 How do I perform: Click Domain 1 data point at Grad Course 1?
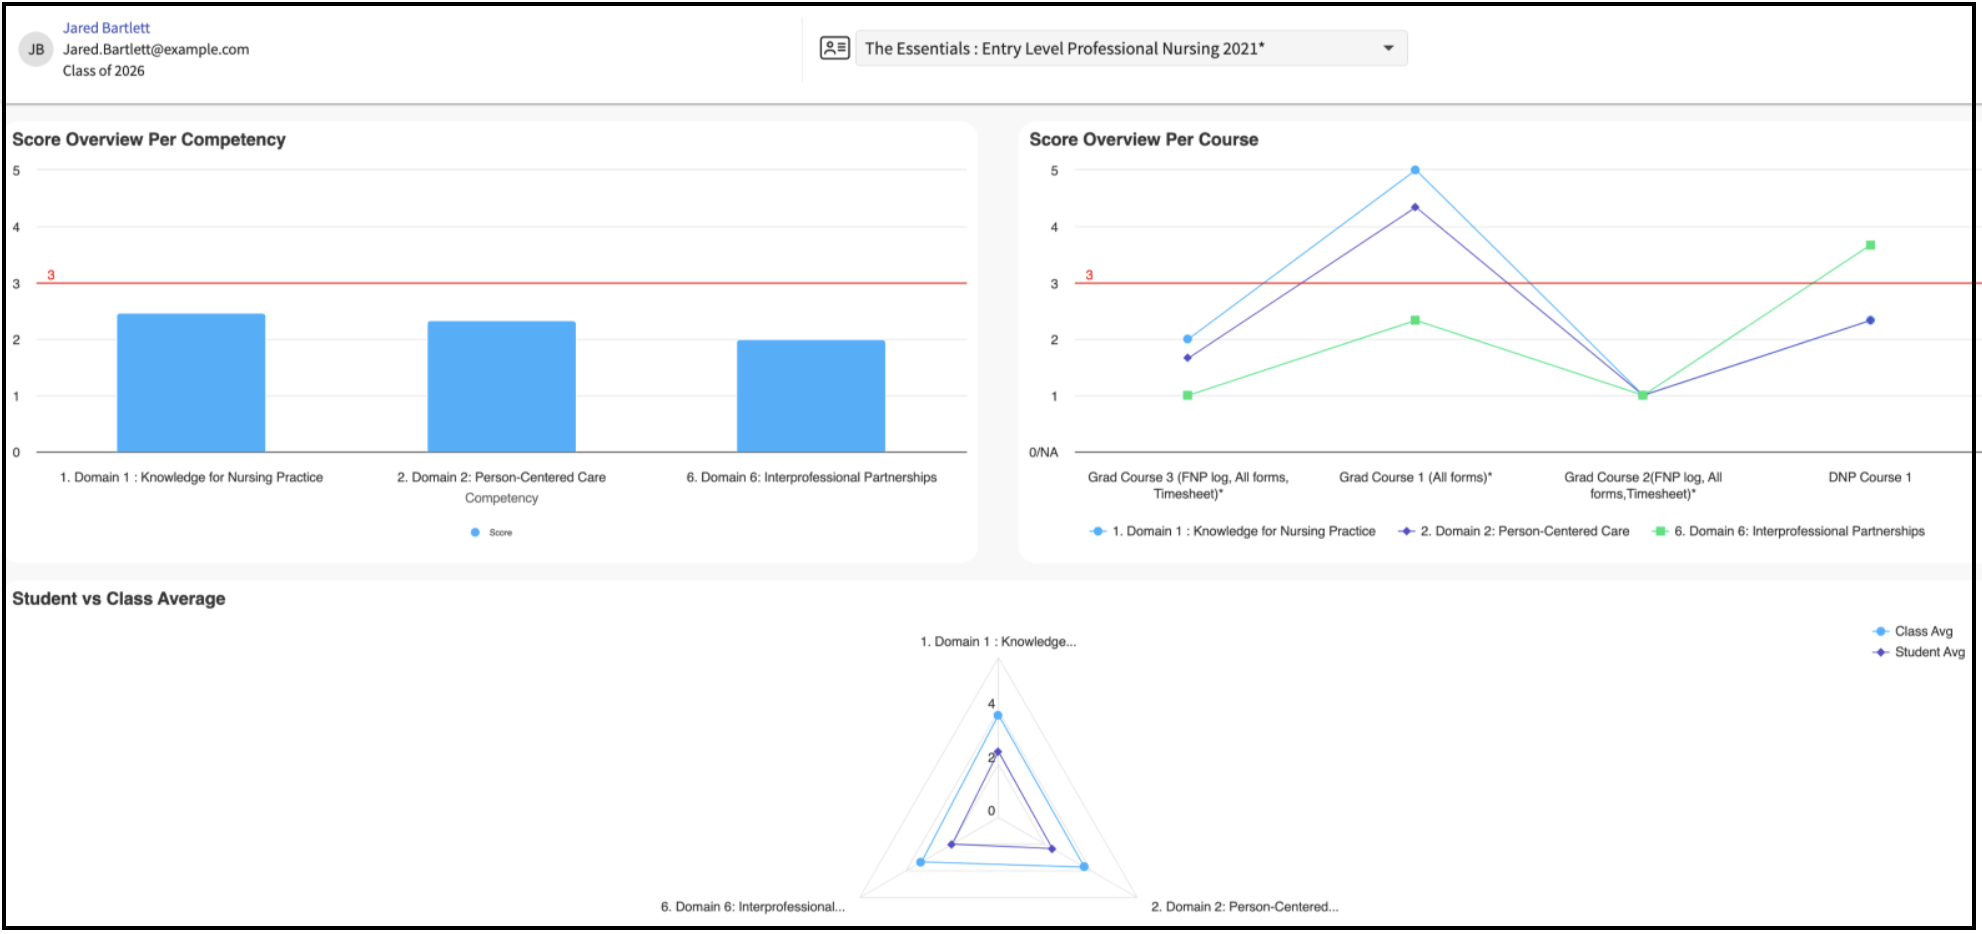coord(1415,170)
